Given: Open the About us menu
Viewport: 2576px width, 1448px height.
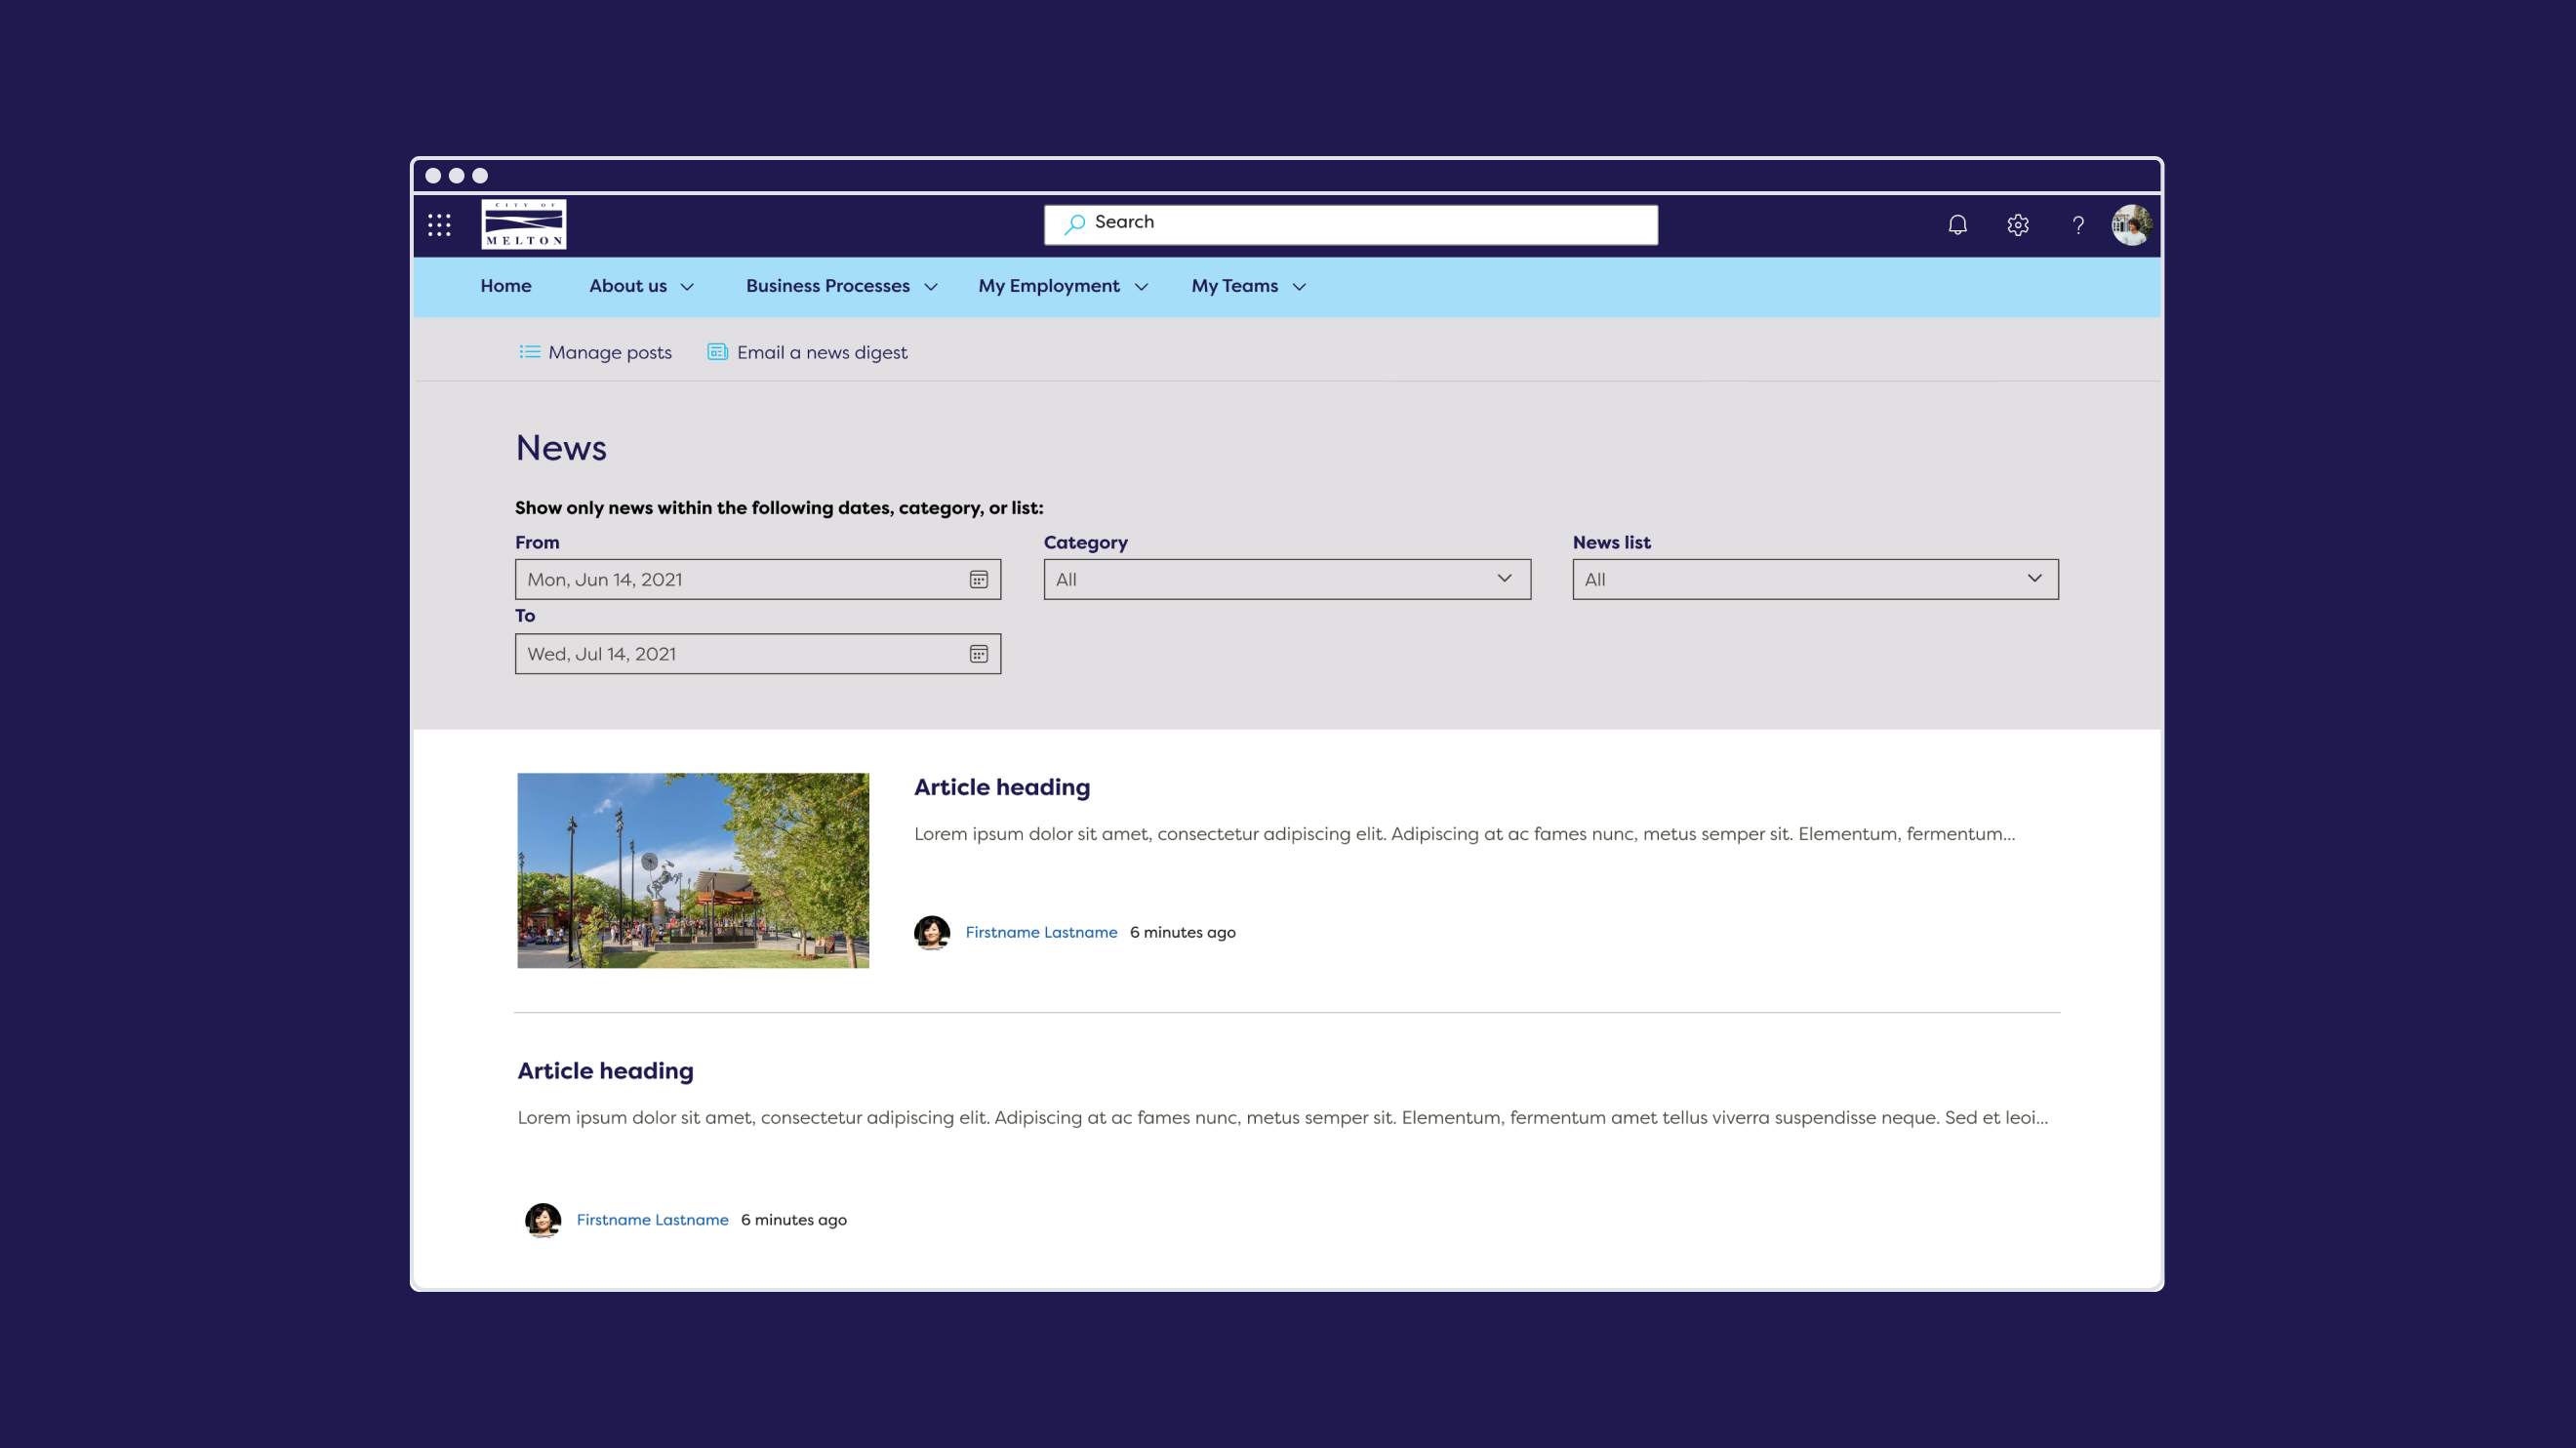Looking at the screenshot, I should click(x=628, y=286).
